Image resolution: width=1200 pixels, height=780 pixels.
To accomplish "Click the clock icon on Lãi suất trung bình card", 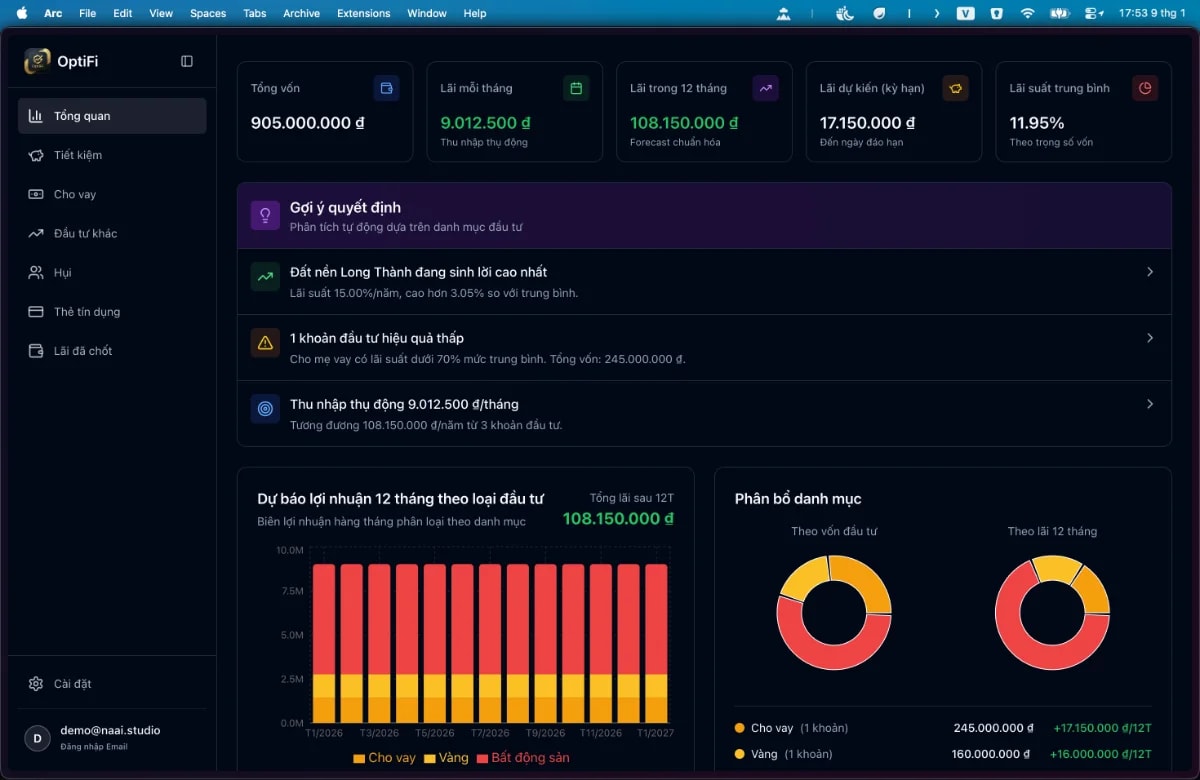I will [1145, 88].
